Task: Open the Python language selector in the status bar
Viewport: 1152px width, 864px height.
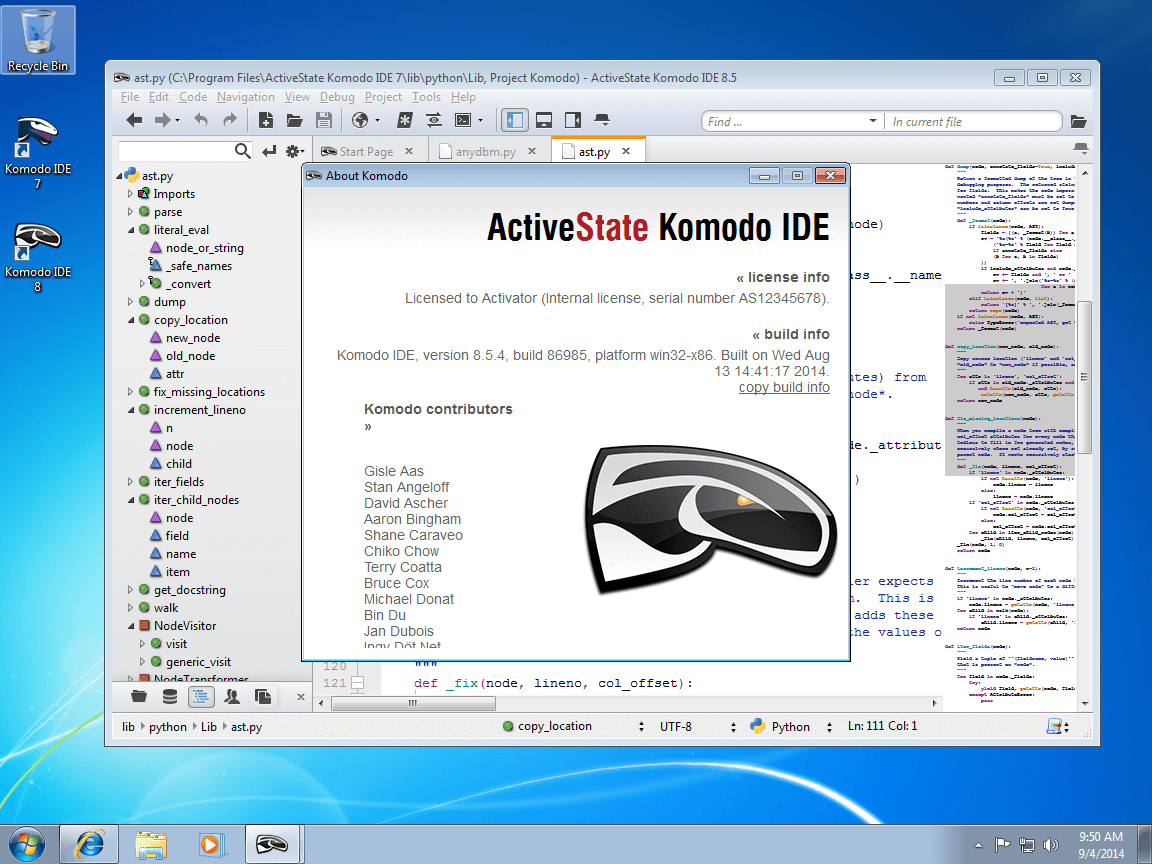Action: click(791, 726)
